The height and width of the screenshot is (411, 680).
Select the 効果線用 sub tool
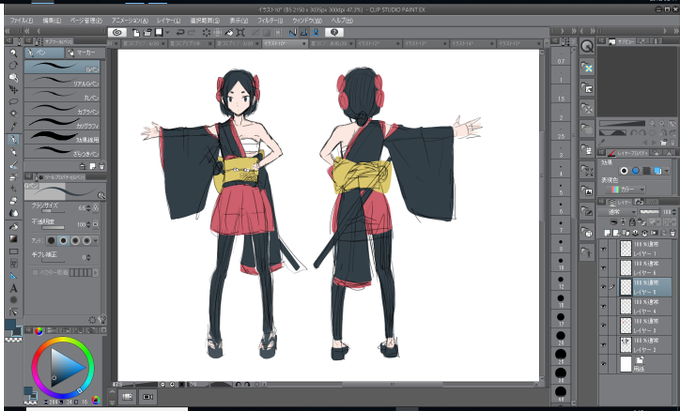tap(62, 137)
